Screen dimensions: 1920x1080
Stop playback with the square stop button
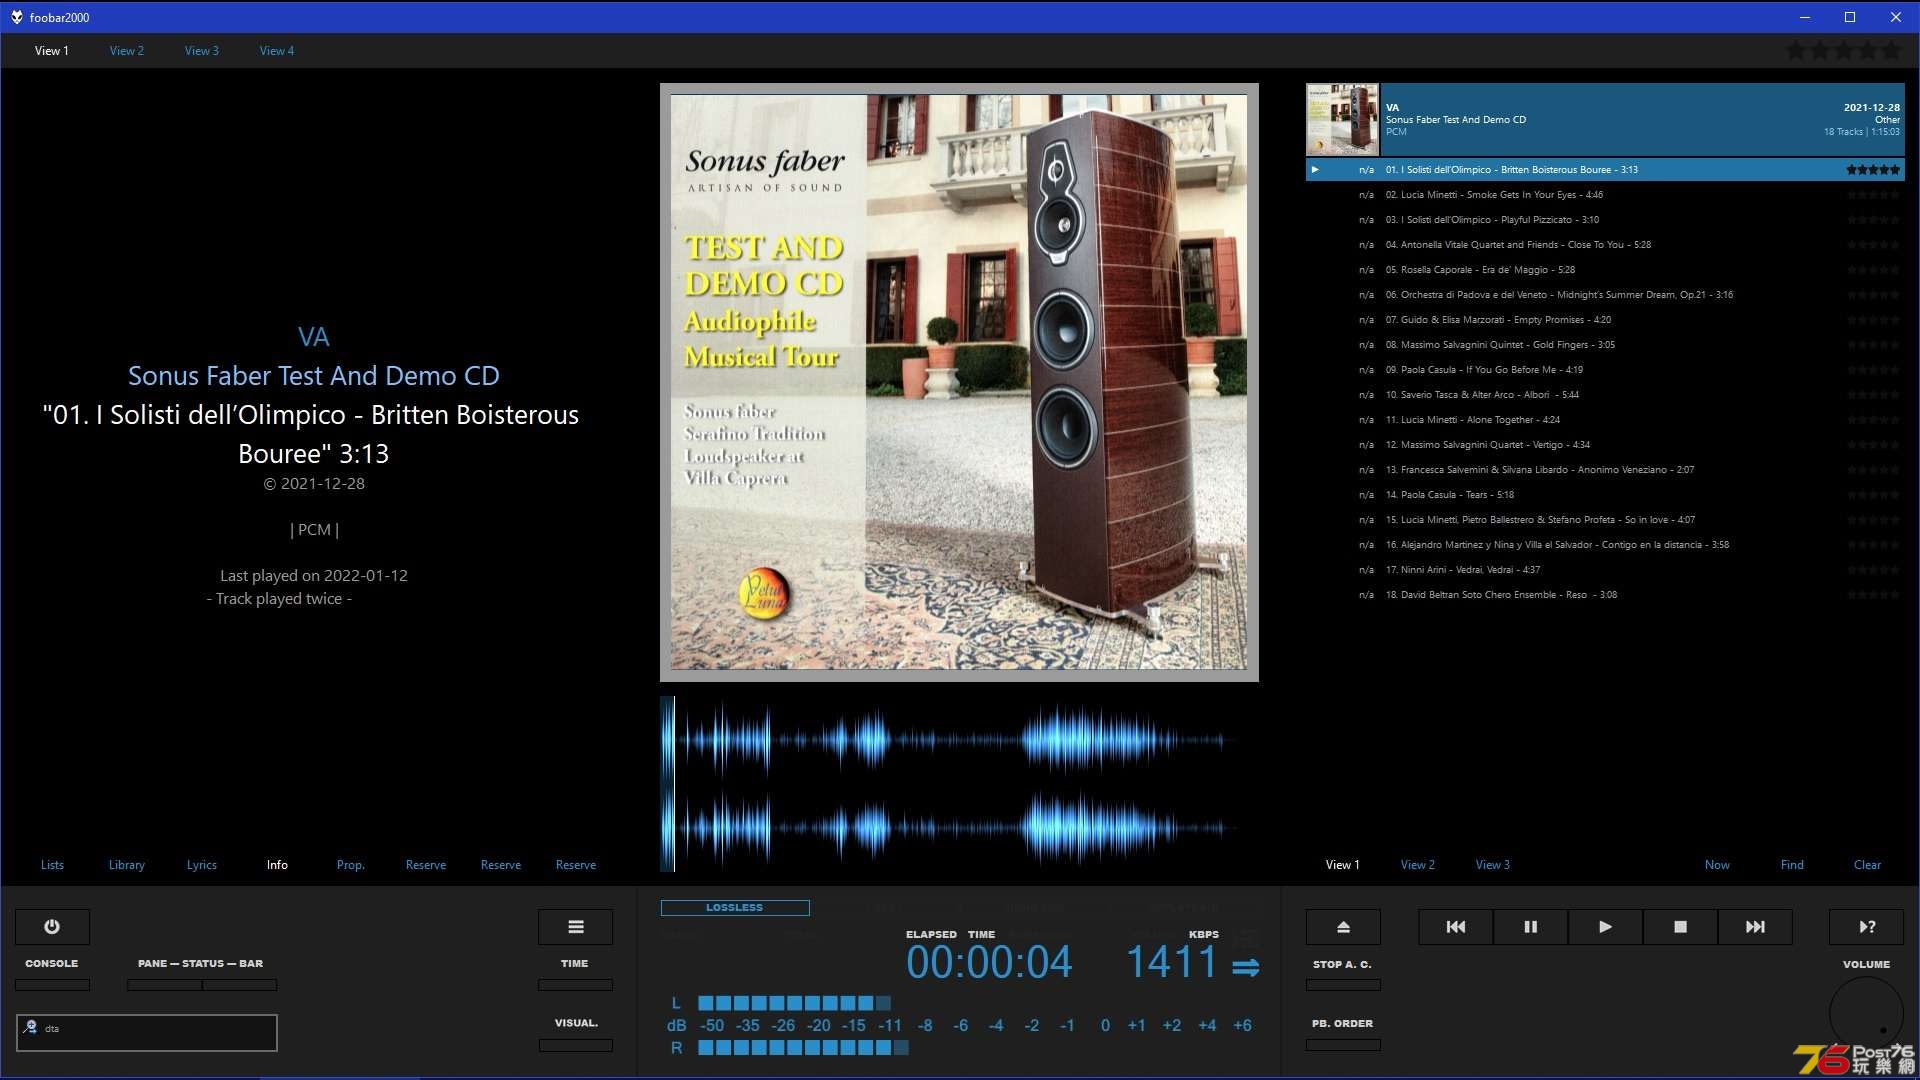[x=1680, y=927]
